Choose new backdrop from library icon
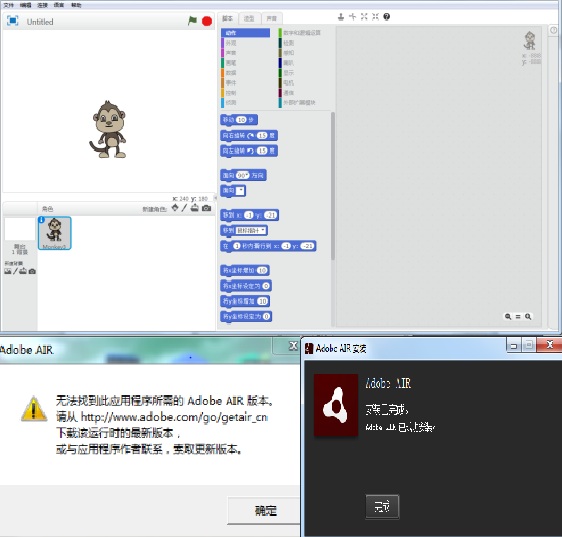The width and height of the screenshot is (562, 537). point(8,271)
